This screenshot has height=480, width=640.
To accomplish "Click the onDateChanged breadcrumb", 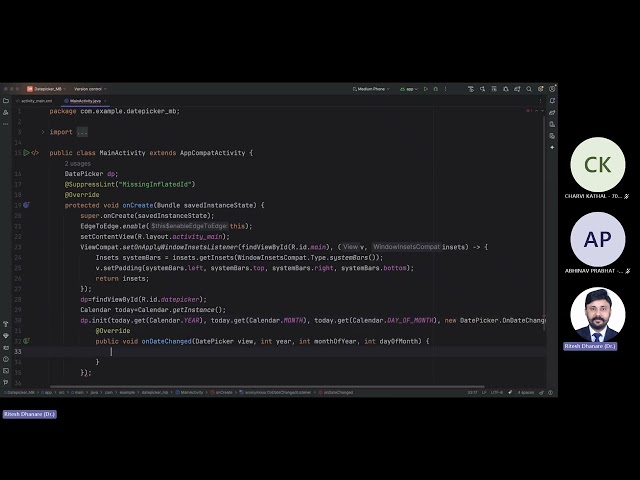I will [336, 392].
